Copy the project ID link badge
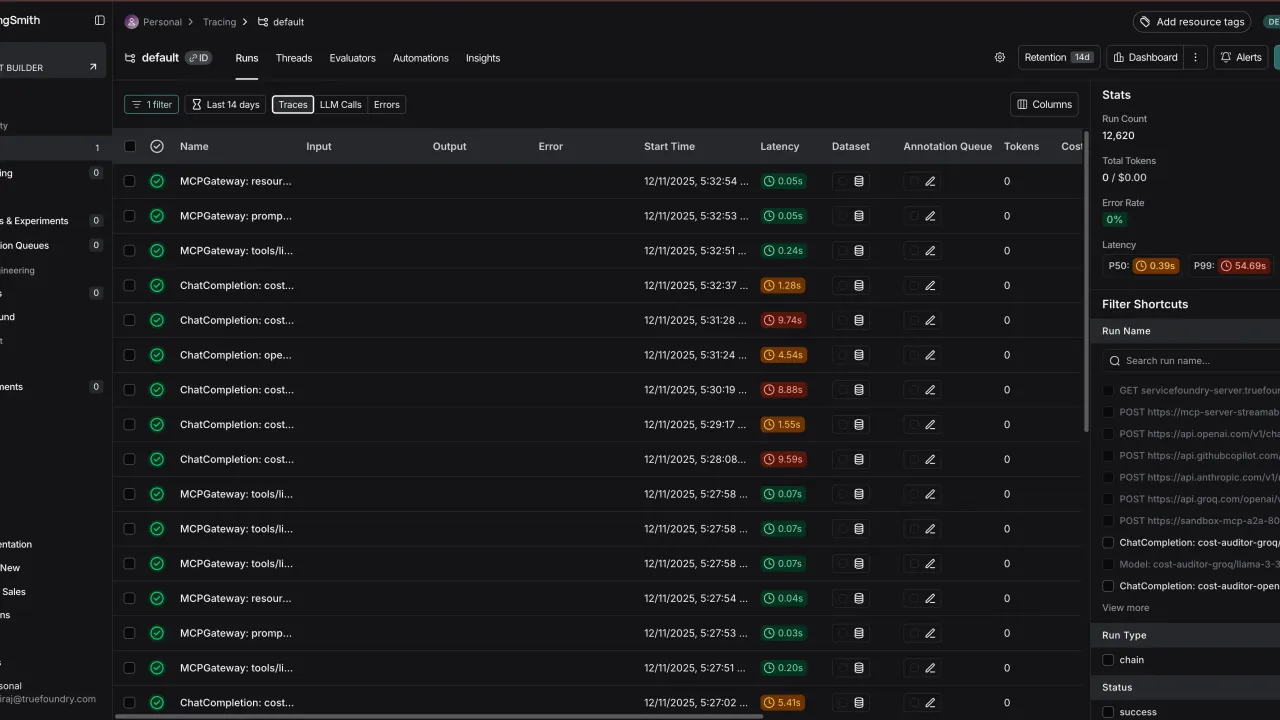1280x720 pixels. [198, 58]
